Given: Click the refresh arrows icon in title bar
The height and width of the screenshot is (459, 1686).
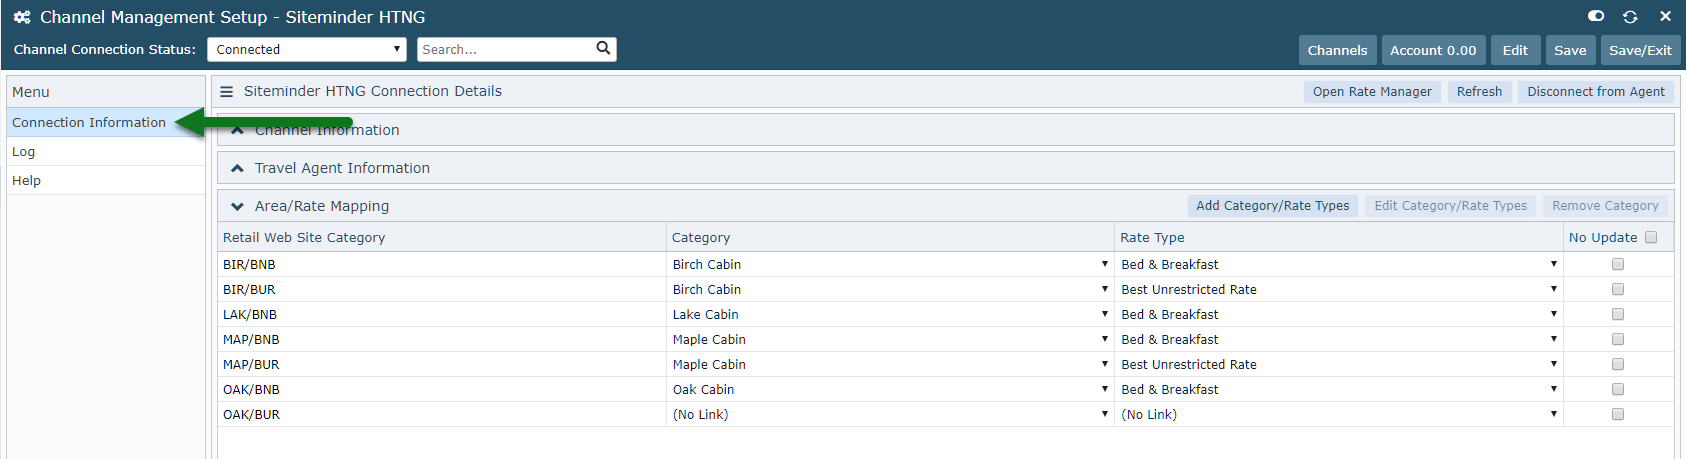Looking at the screenshot, I should (1630, 17).
